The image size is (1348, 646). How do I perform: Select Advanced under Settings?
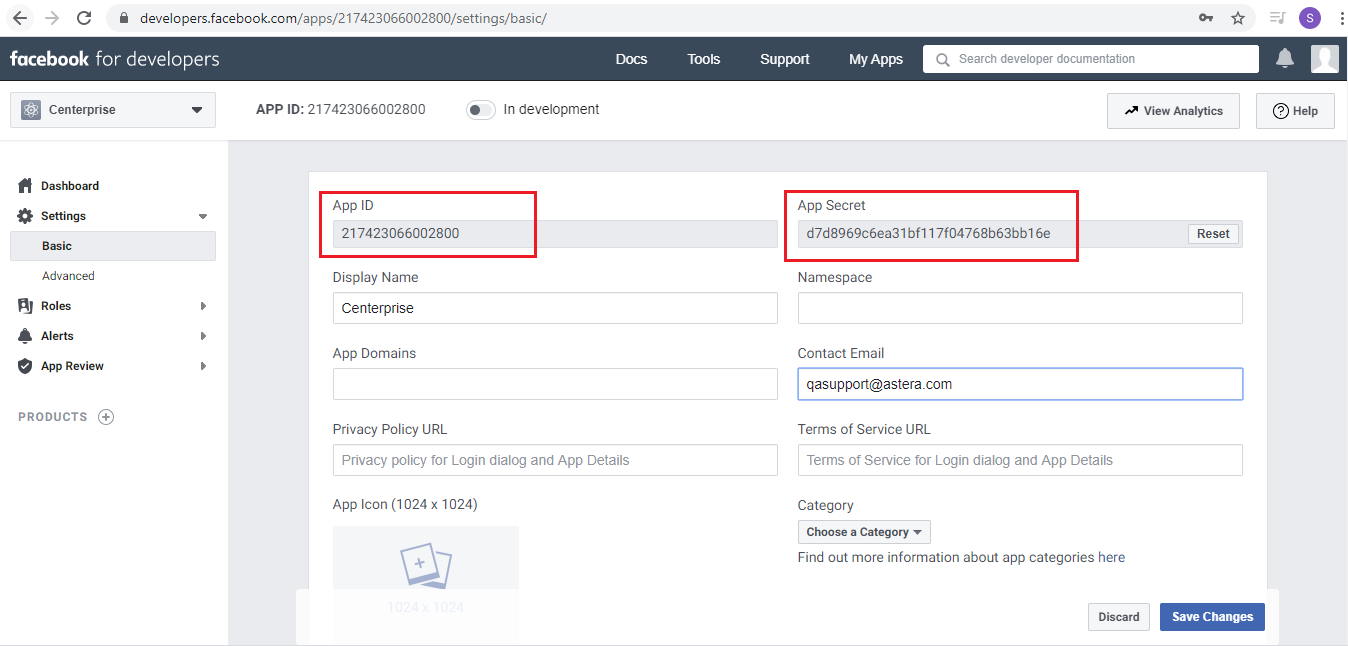pos(68,276)
